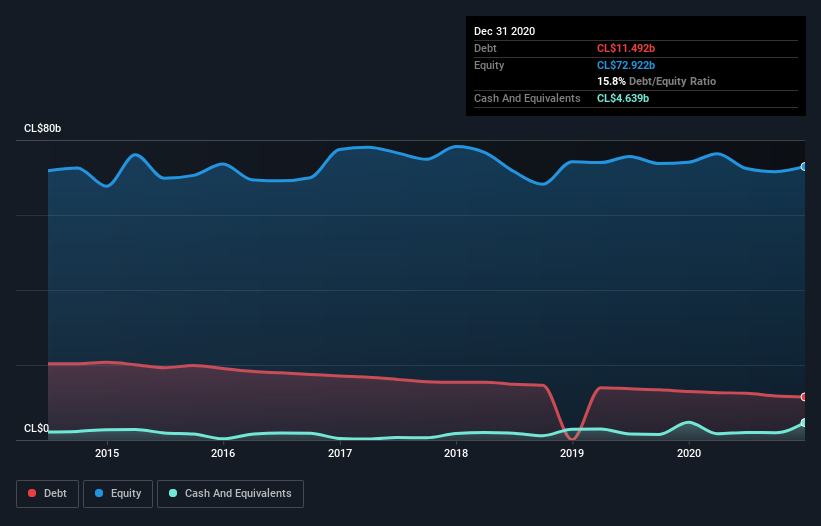Image resolution: width=821 pixels, height=526 pixels.
Task: Click the CL$72.922b equity value
Action: point(626,65)
